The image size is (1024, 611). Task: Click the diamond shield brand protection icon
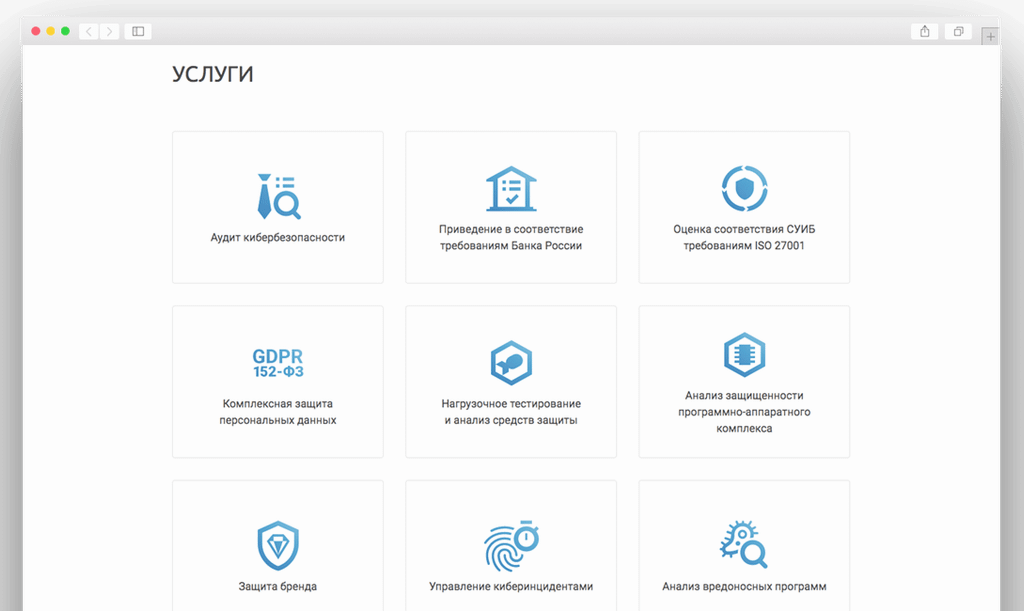(x=278, y=546)
